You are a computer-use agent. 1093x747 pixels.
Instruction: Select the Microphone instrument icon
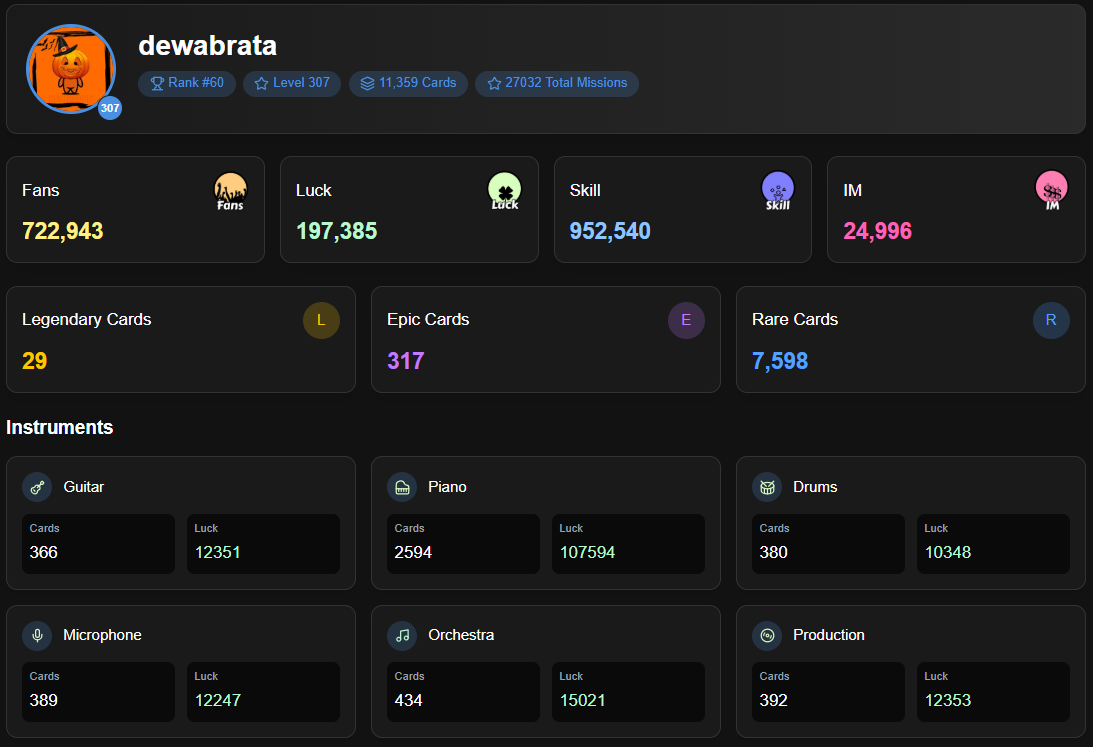(37, 635)
